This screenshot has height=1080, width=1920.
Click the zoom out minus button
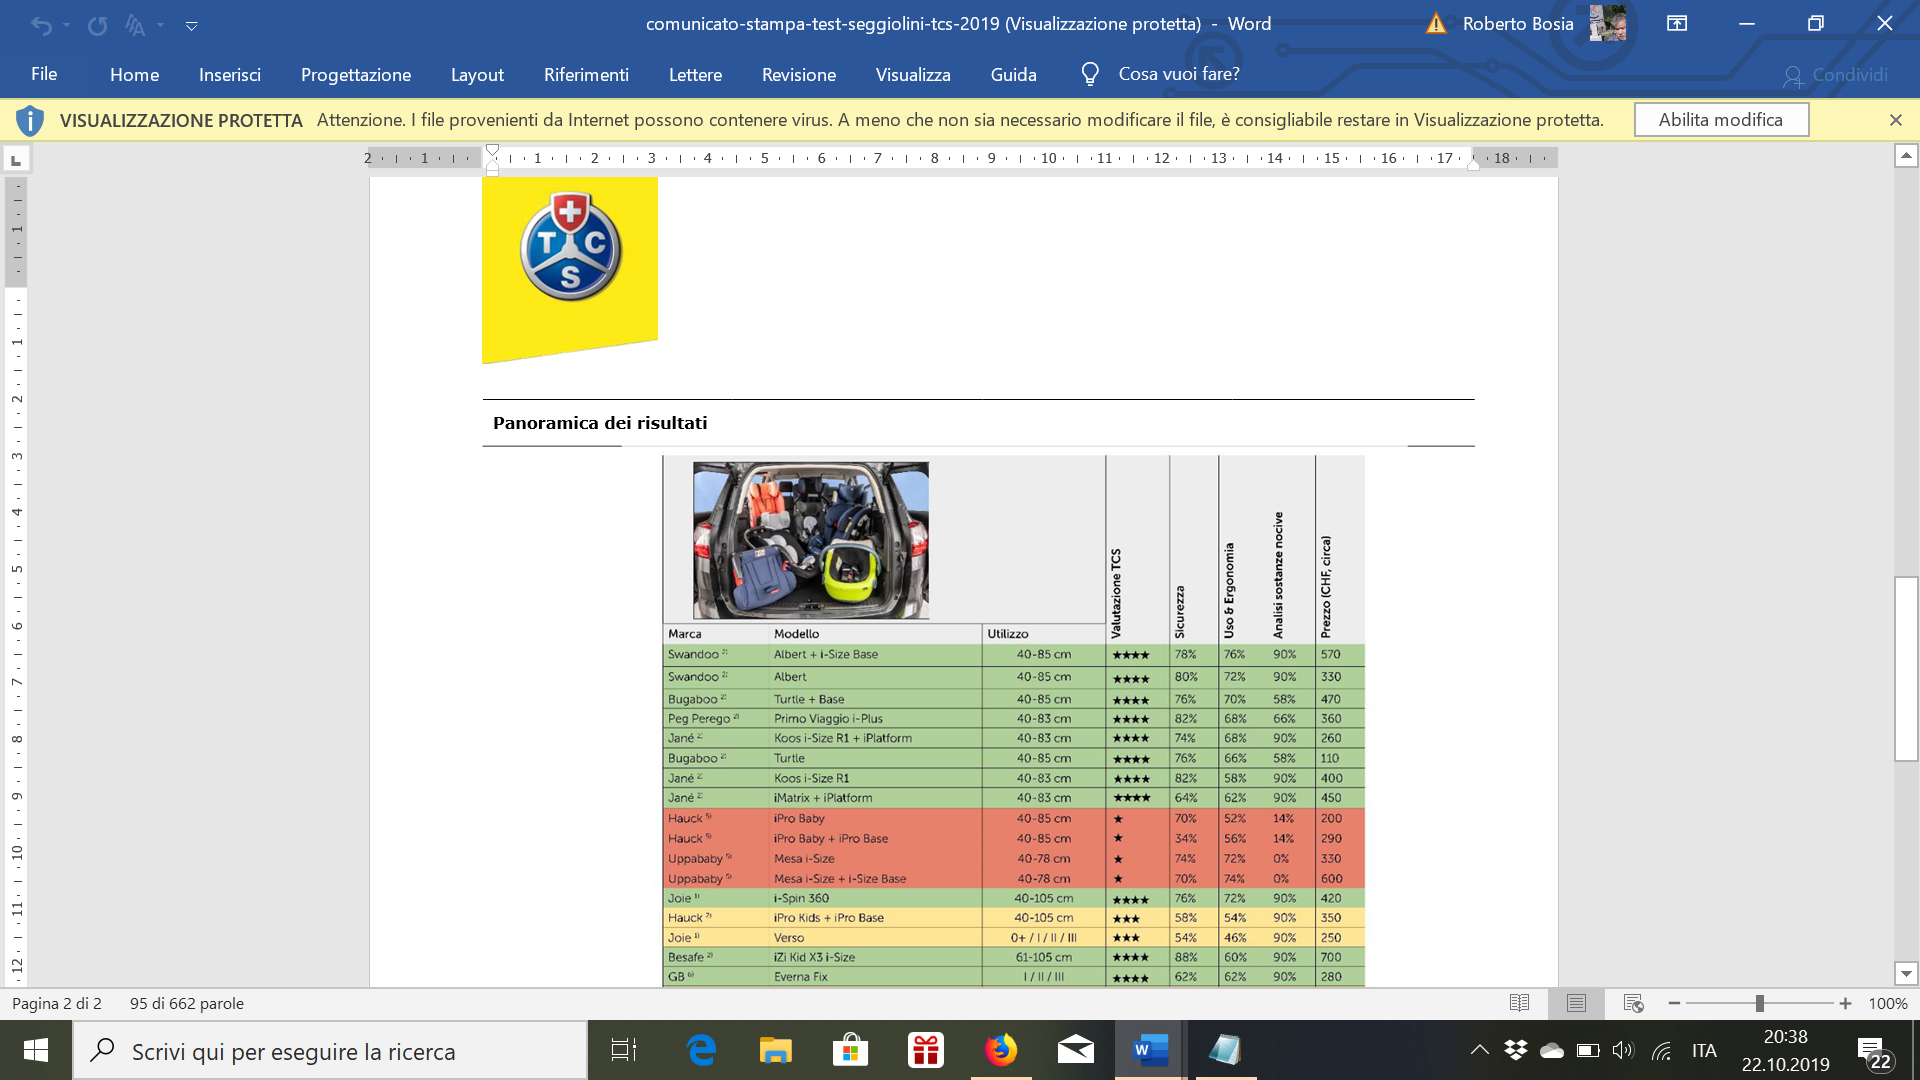click(x=1674, y=1003)
